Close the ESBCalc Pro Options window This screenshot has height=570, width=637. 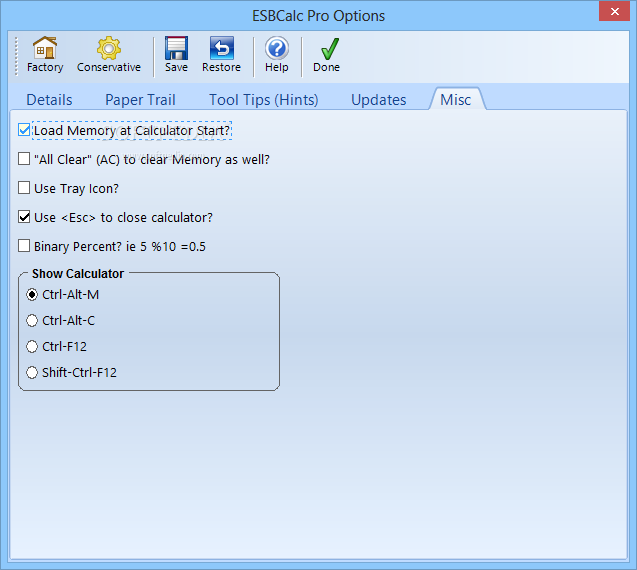614,11
